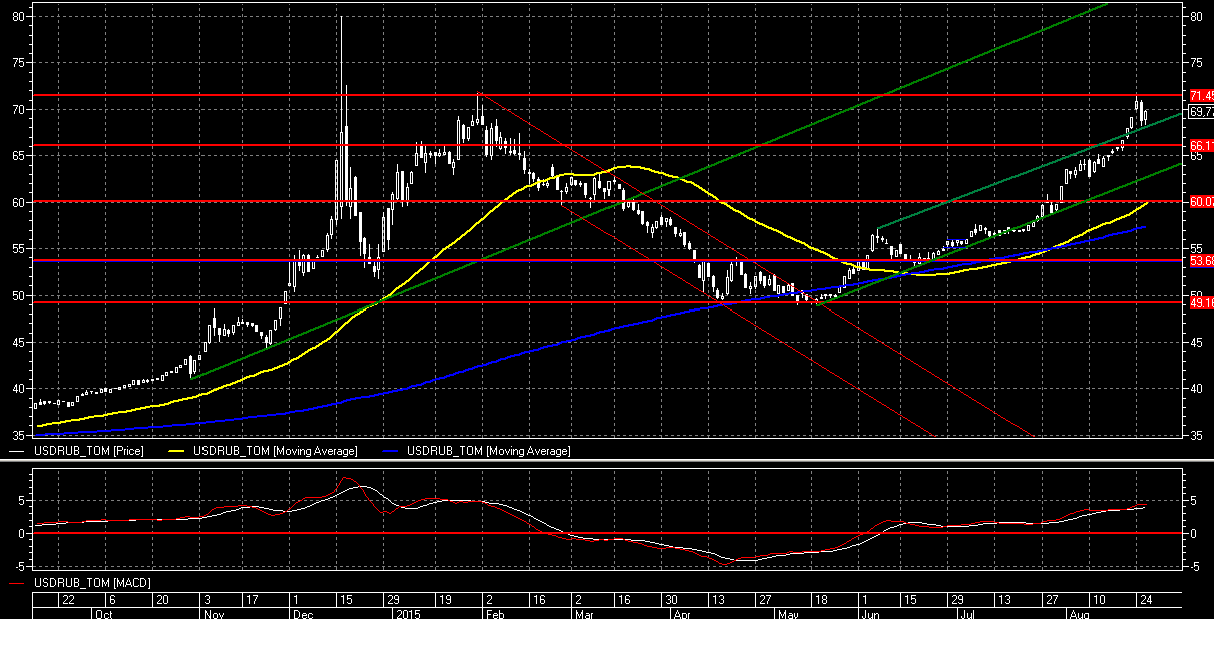Select the 66.11 red price level label
The image size is (1214, 648).
pyautogui.click(x=1200, y=146)
